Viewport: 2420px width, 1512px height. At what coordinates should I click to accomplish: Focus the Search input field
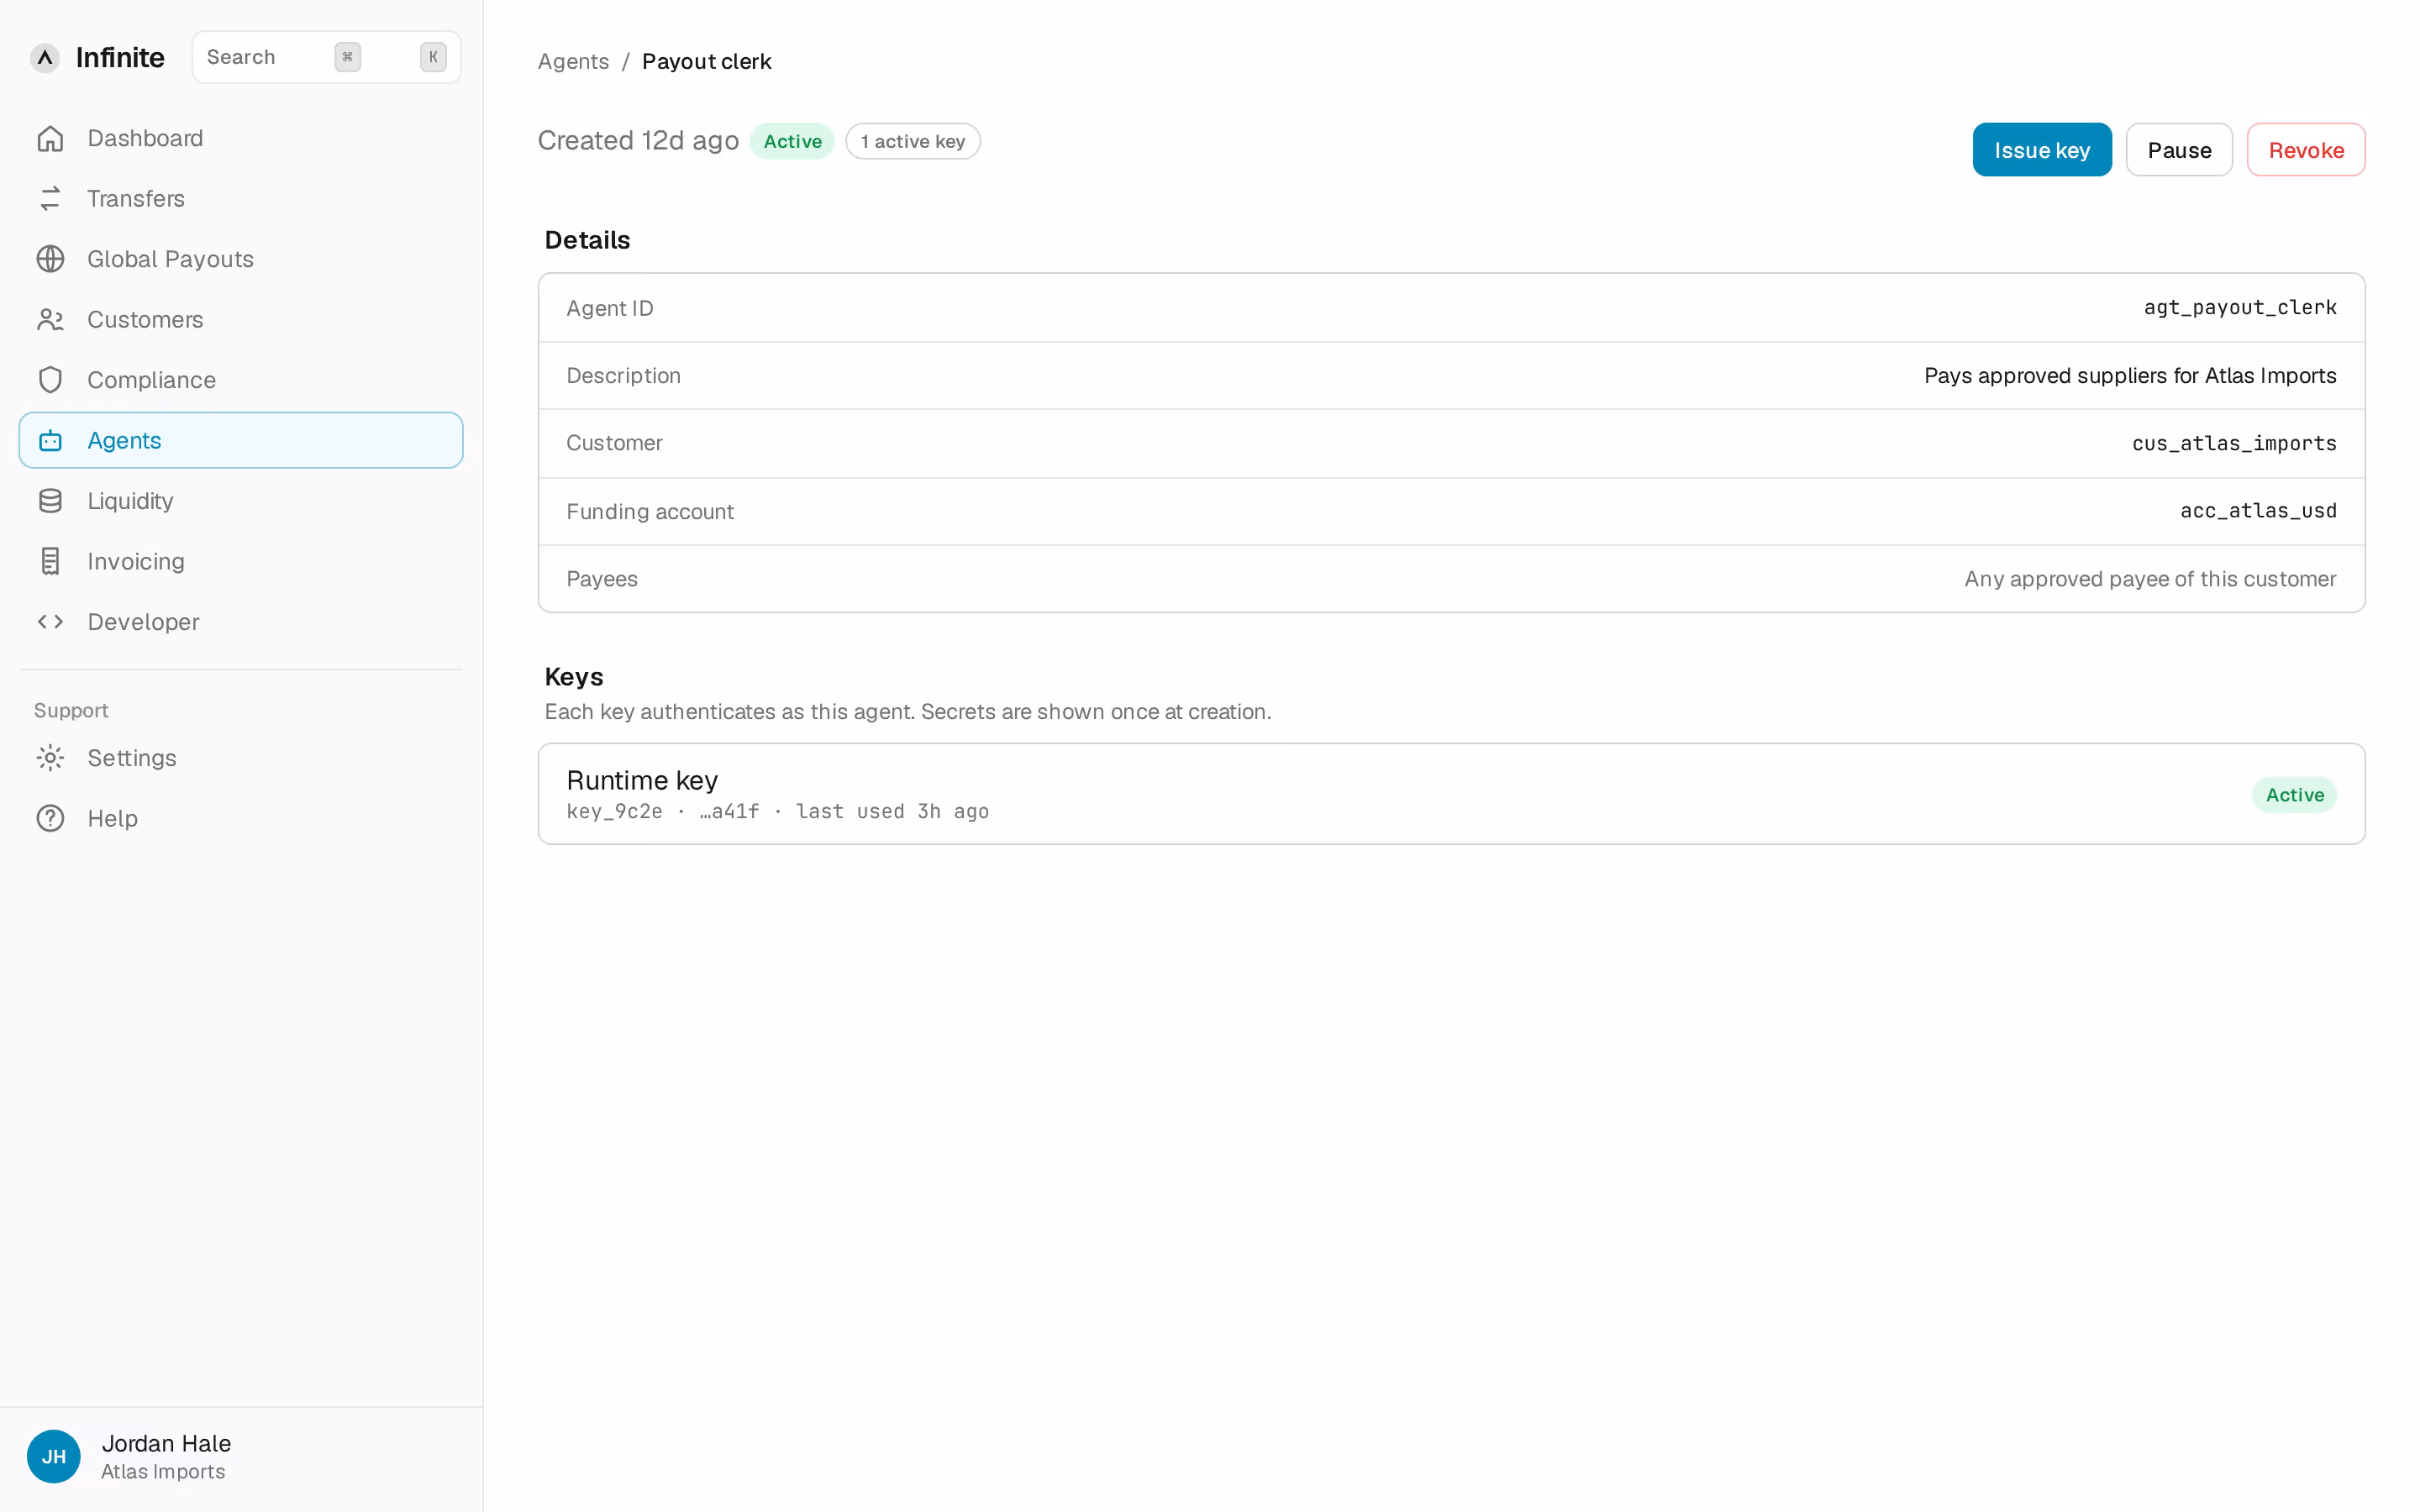click(326, 57)
